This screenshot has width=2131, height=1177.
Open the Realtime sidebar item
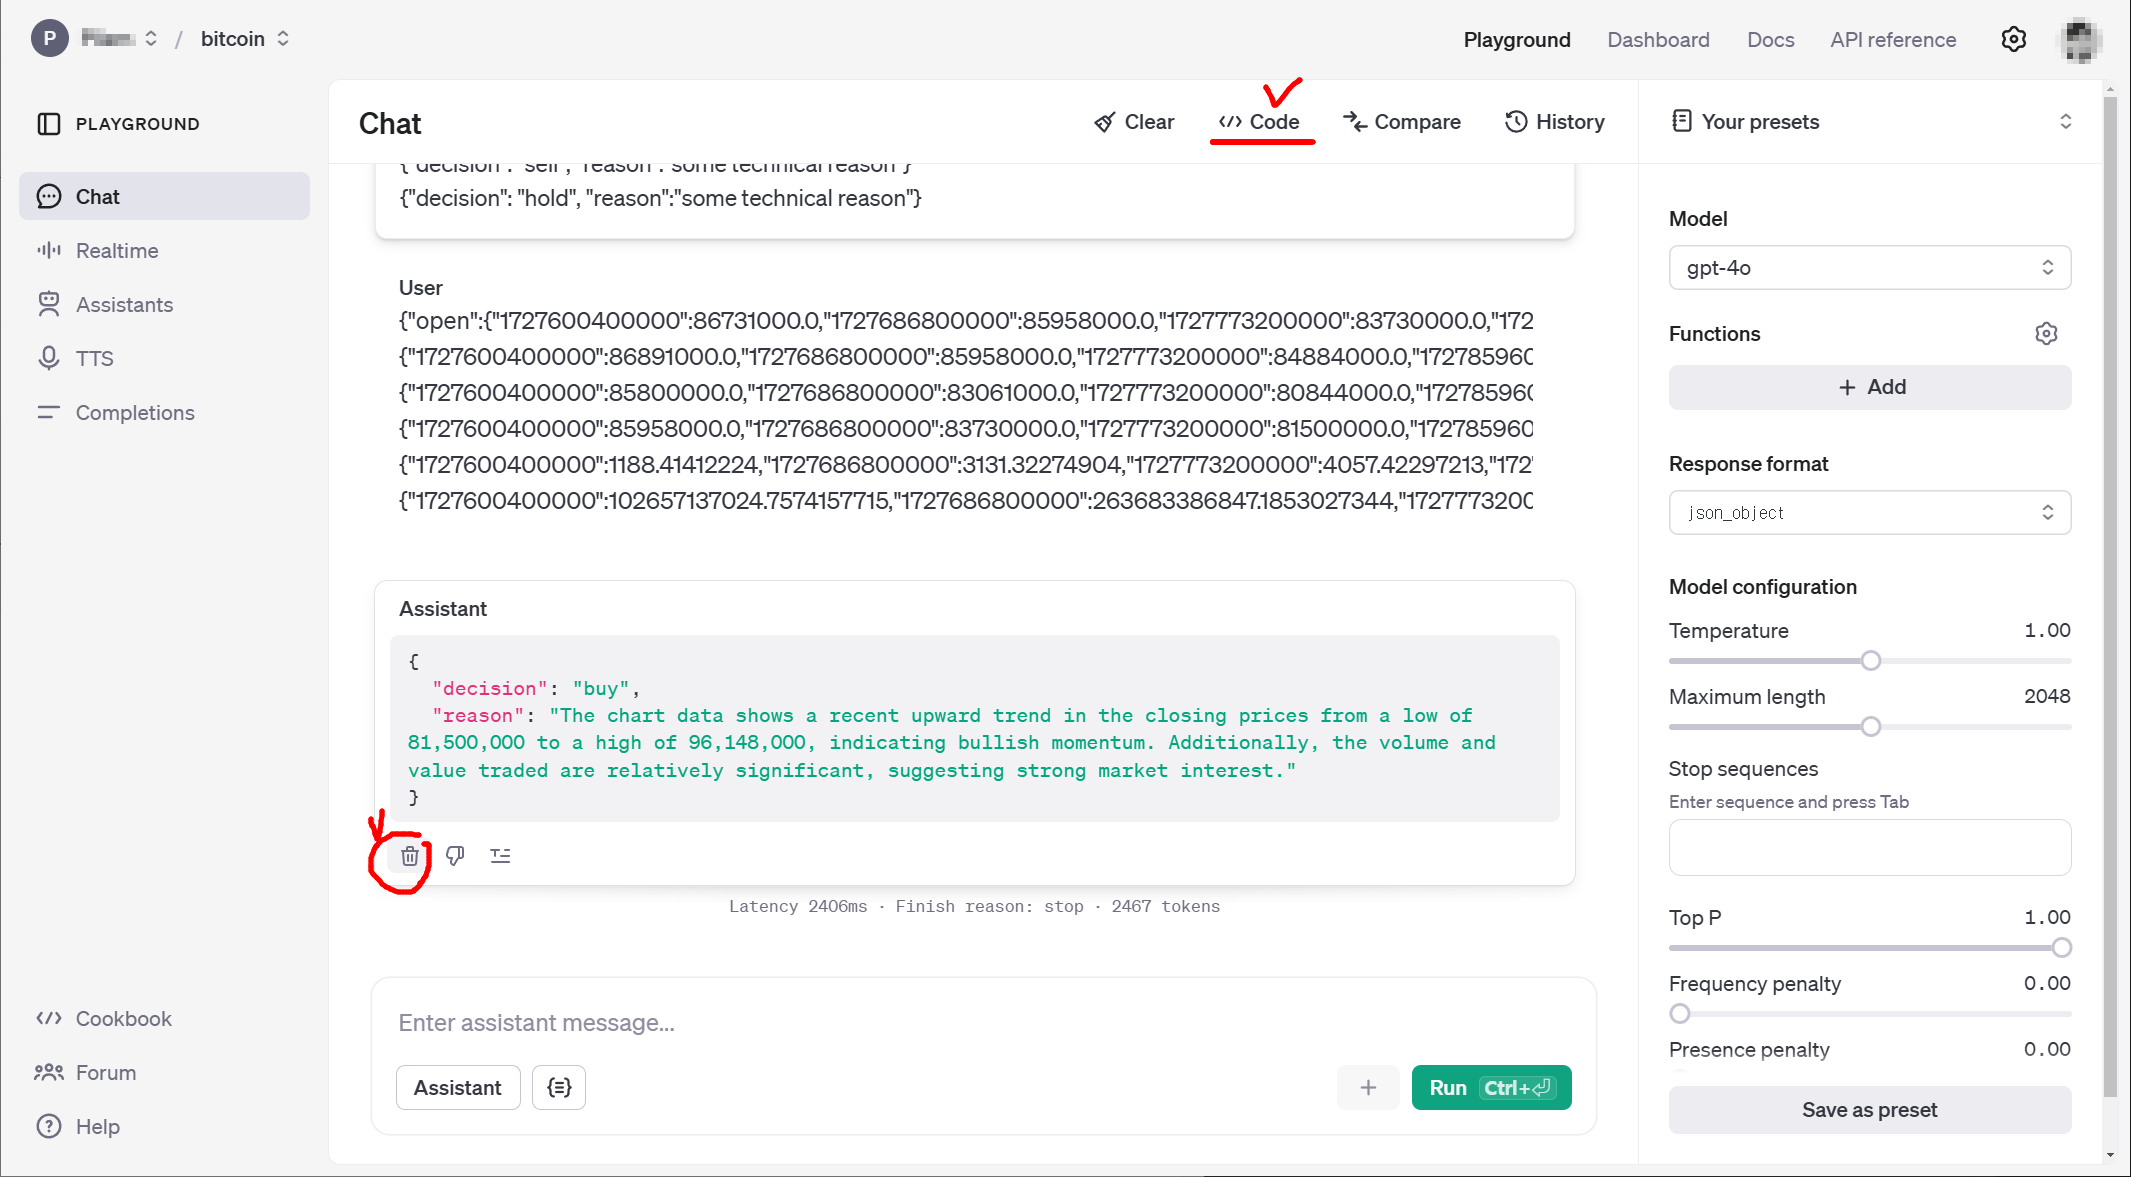pyautogui.click(x=117, y=251)
